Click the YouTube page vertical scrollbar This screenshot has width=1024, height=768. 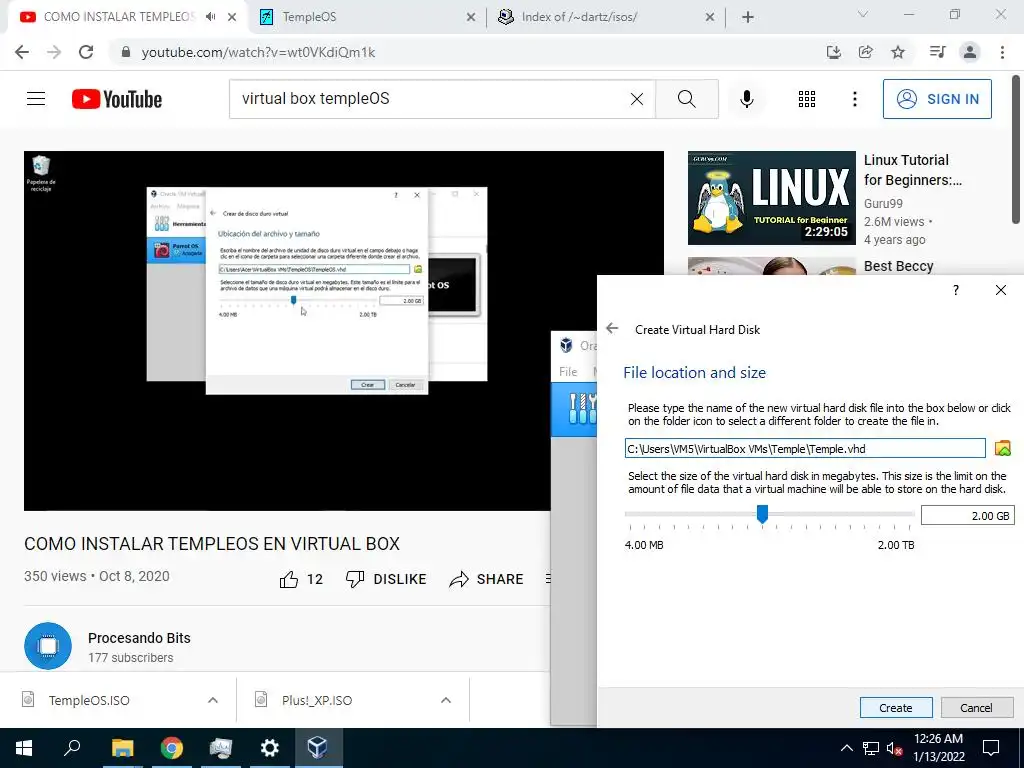(1018, 150)
